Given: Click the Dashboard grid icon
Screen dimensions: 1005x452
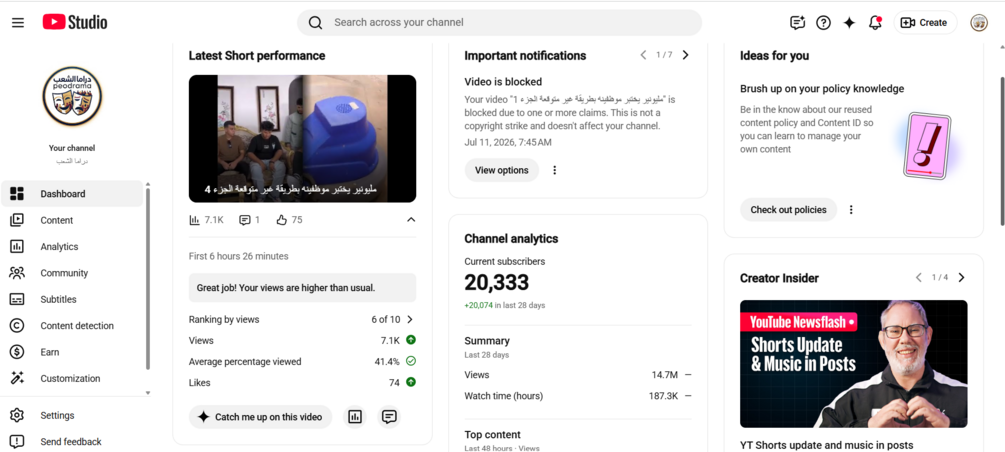Looking at the screenshot, I should coord(17,194).
